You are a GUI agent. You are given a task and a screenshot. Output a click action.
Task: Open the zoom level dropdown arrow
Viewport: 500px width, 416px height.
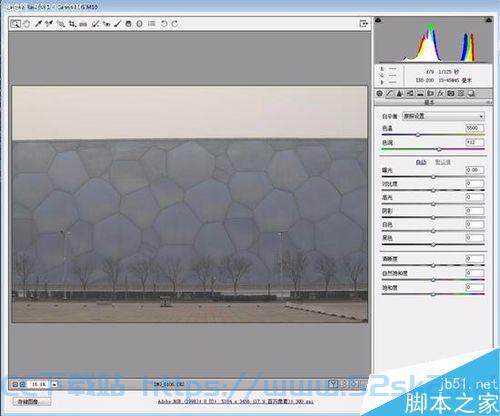(55, 384)
